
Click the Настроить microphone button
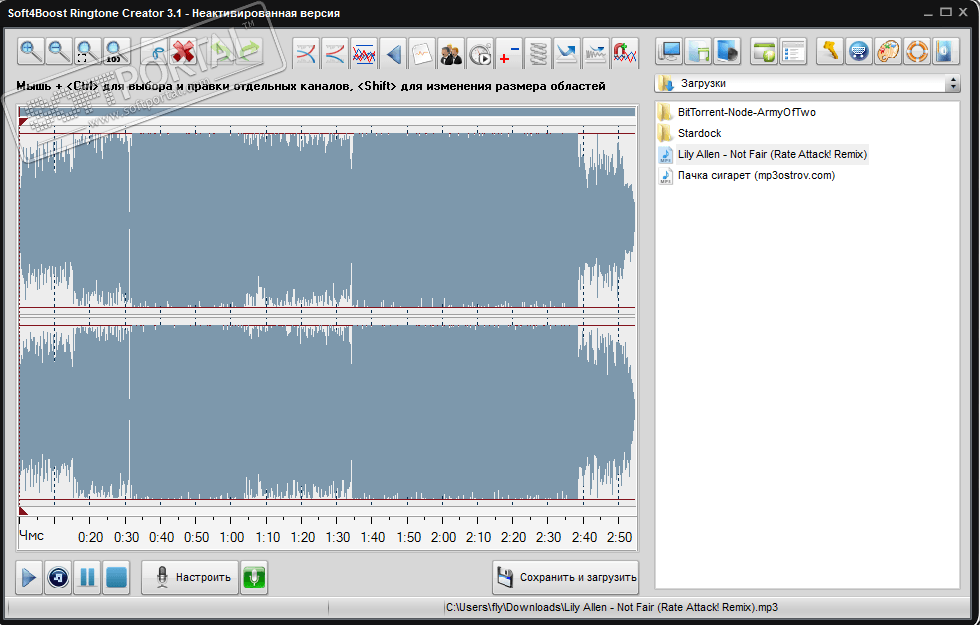190,578
